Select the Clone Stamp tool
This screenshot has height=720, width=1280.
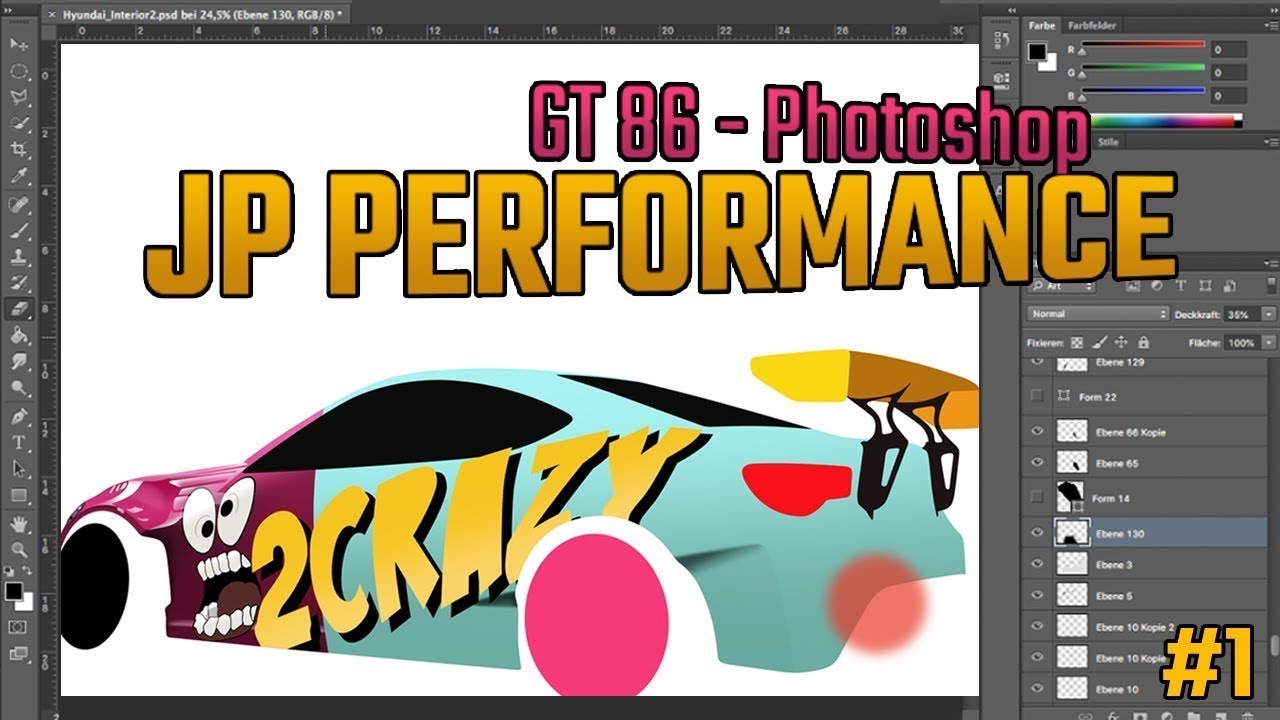point(19,257)
